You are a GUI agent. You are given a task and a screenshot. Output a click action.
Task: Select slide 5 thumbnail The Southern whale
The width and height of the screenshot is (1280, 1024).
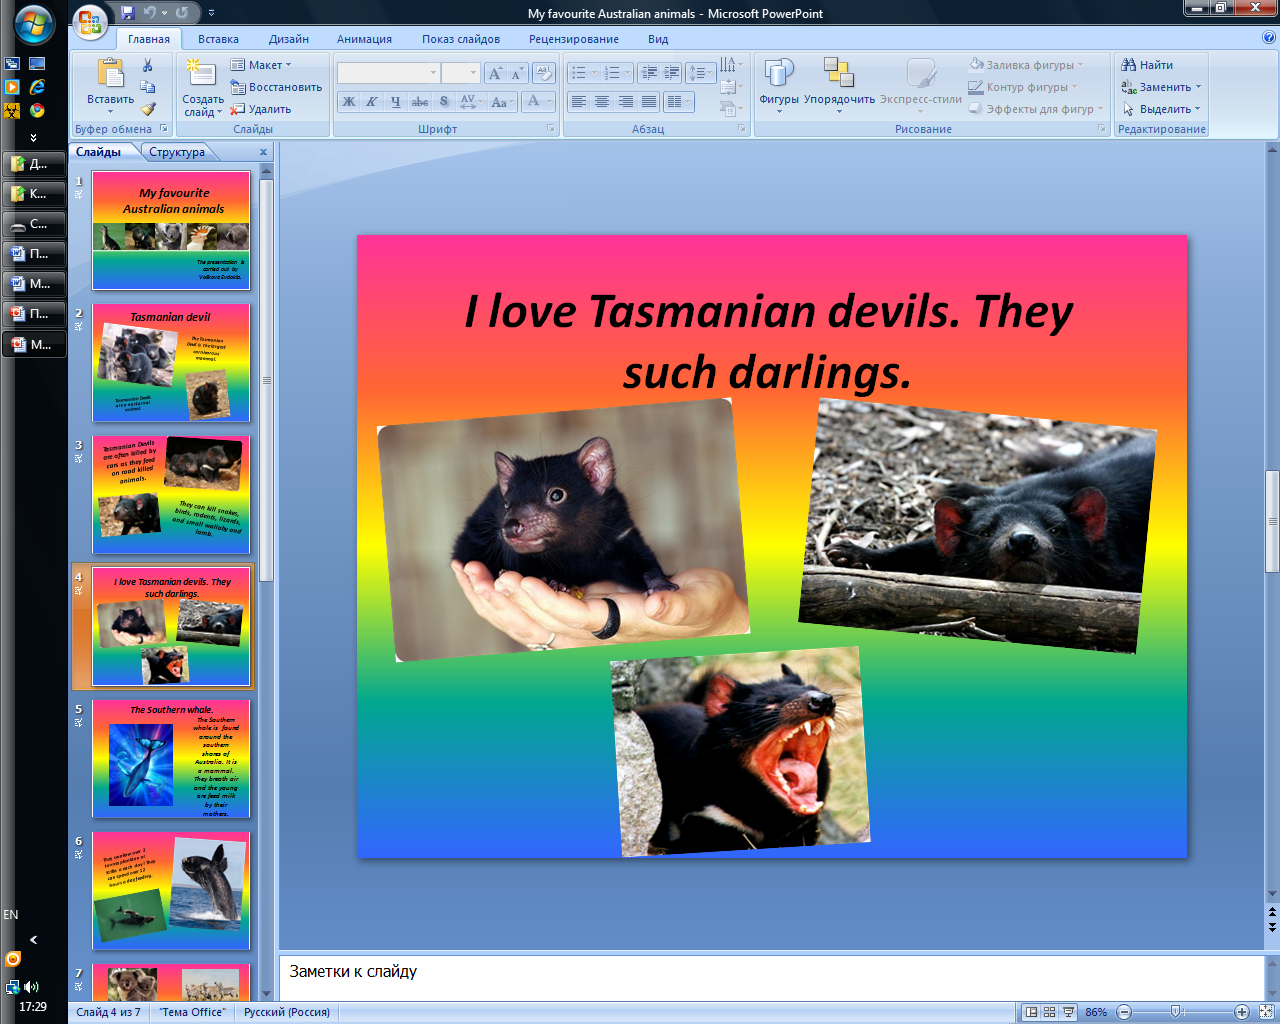coord(171,758)
